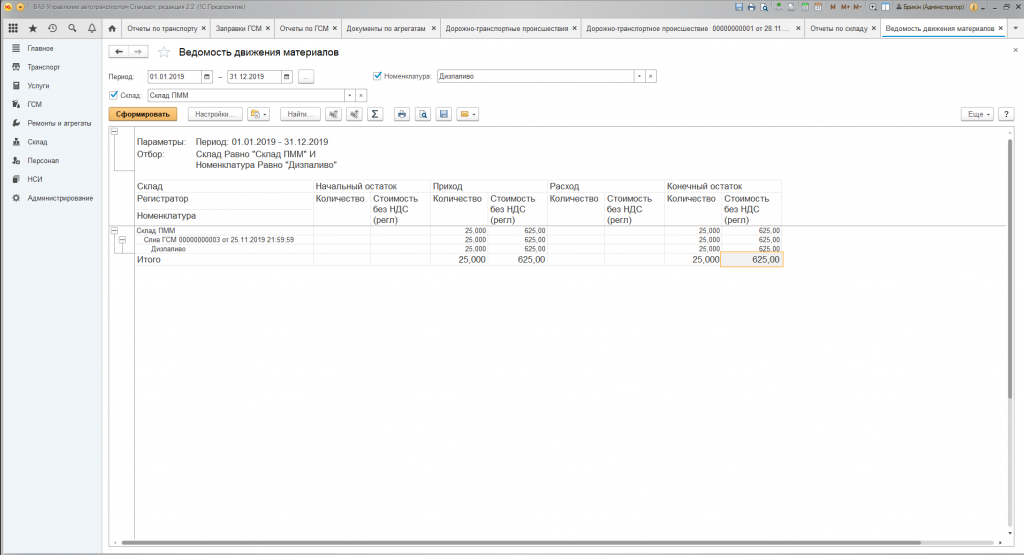This screenshot has width=1024, height=555.
Task: Open the send by email dropdown
Action: pyautogui.click(x=468, y=114)
